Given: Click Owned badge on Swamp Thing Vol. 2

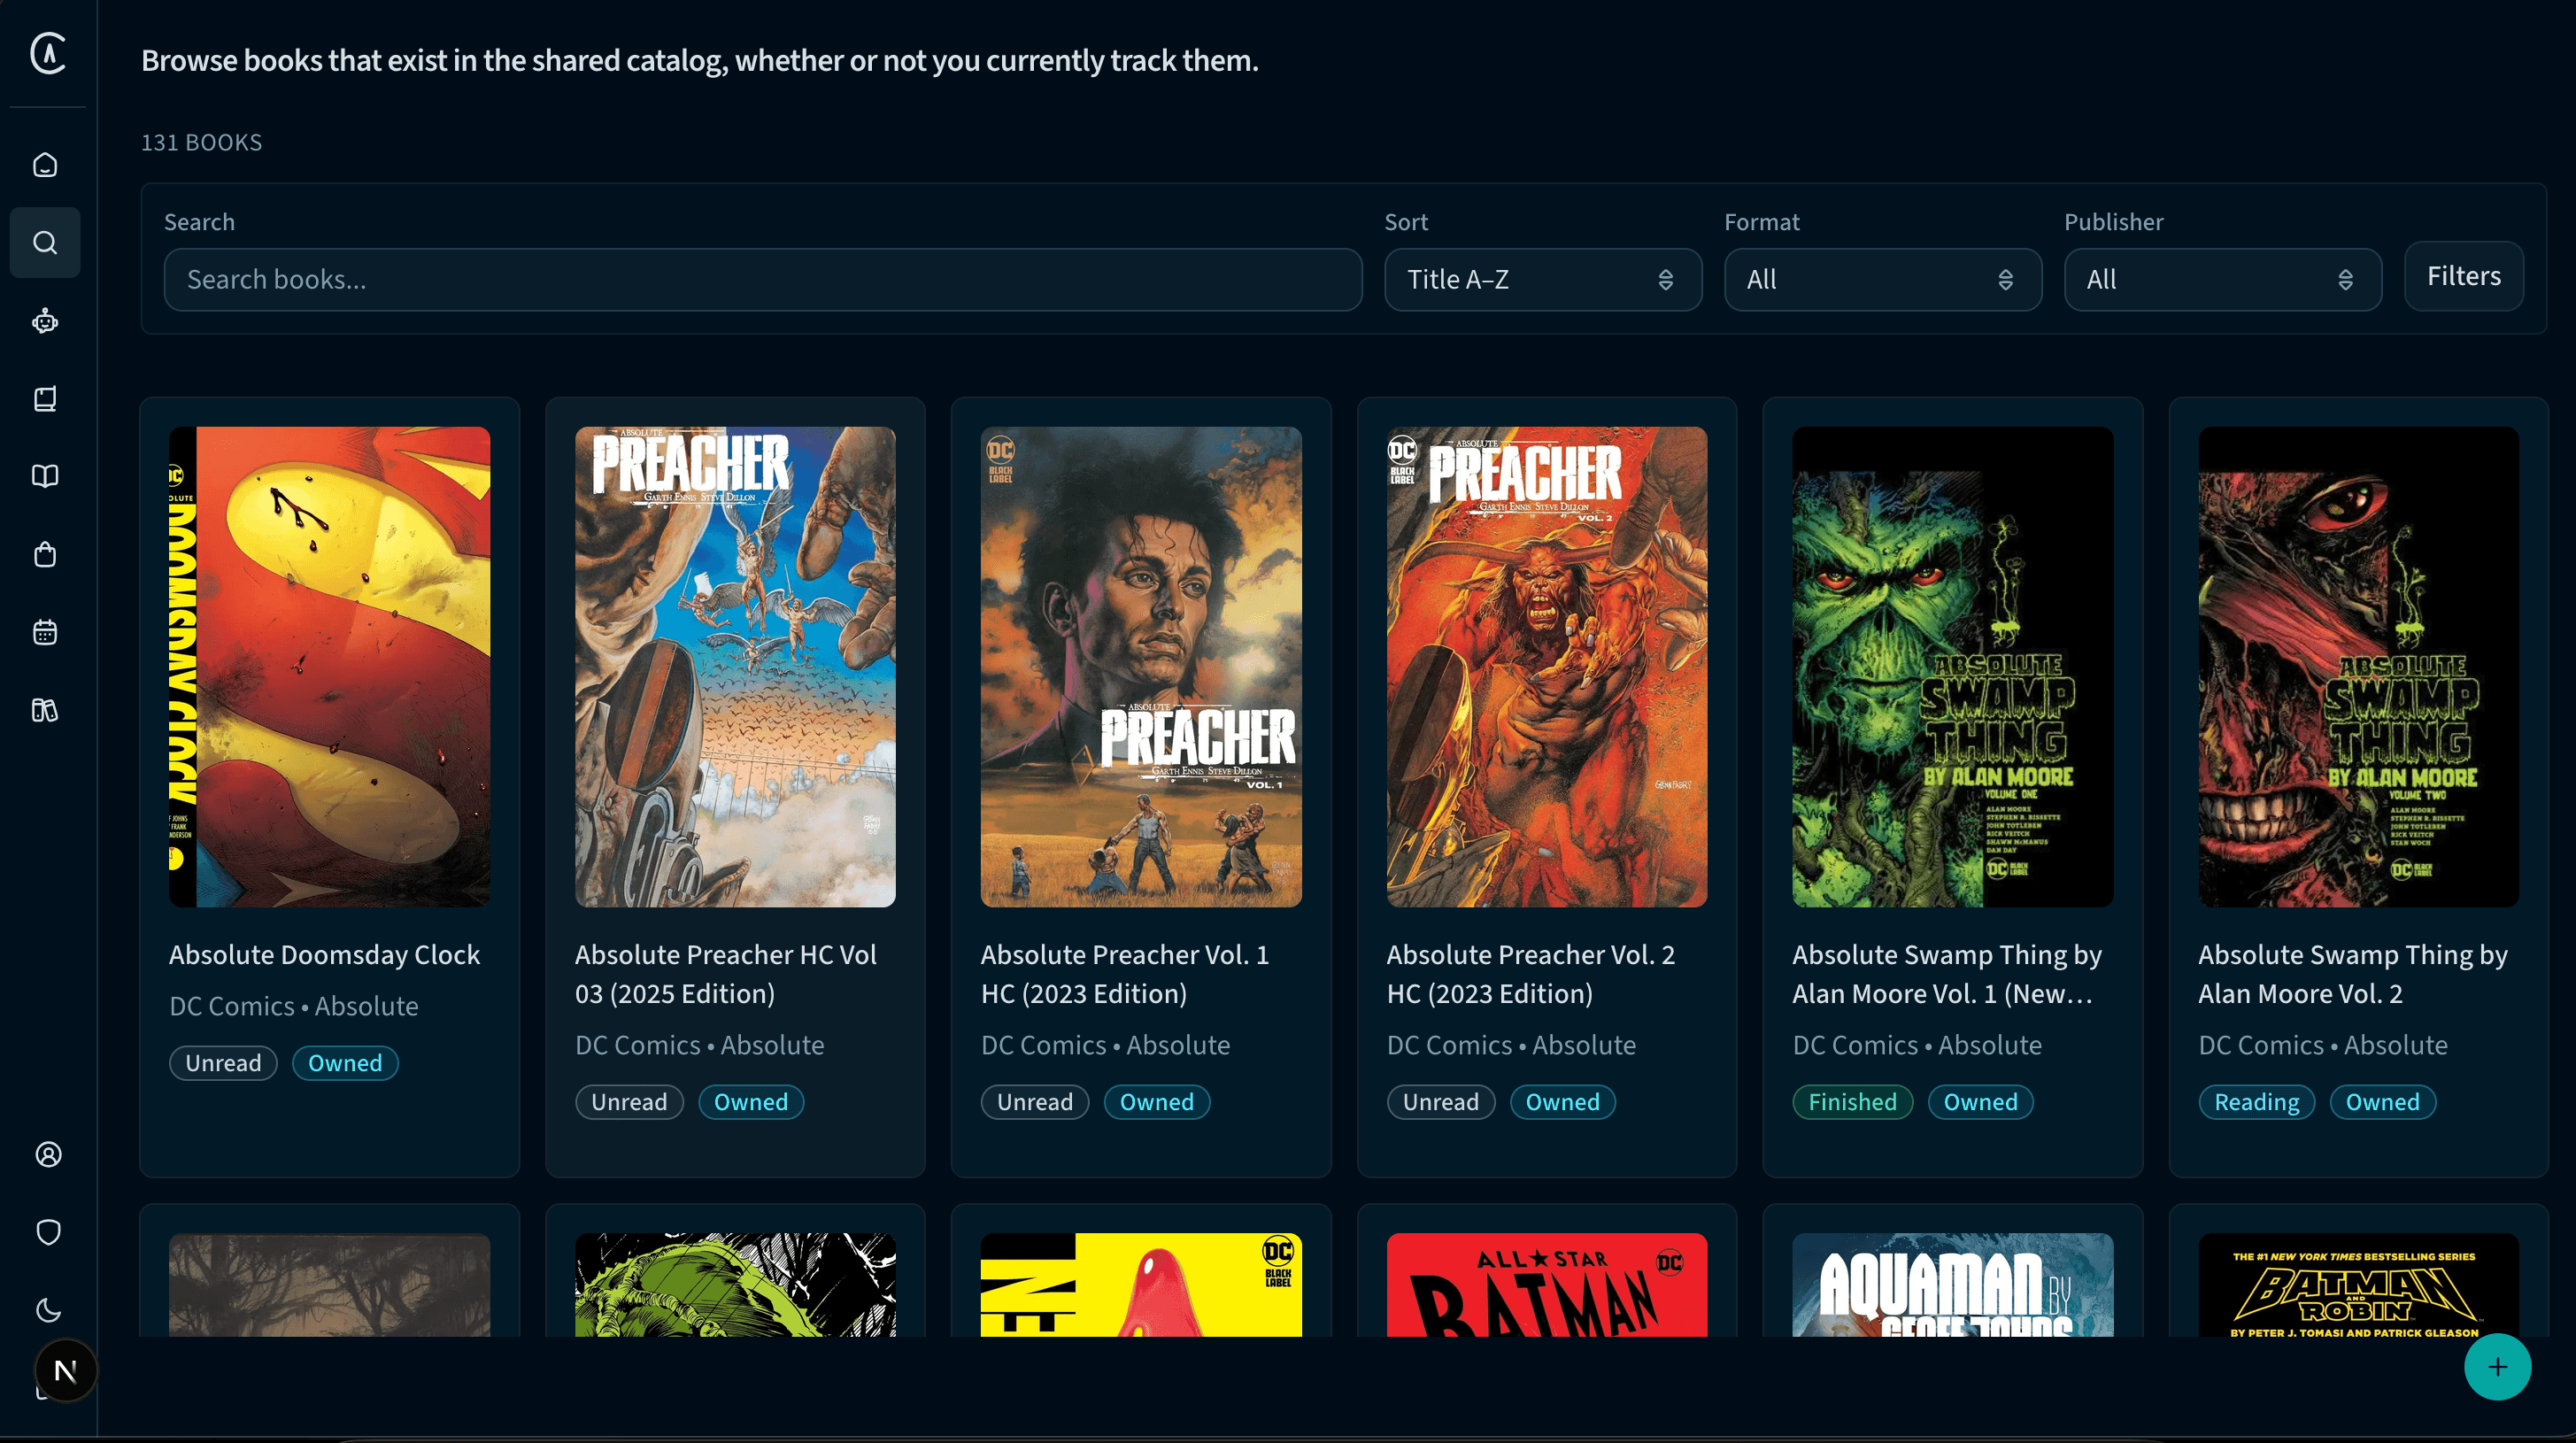Looking at the screenshot, I should pyautogui.click(x=2383, y=1102).
